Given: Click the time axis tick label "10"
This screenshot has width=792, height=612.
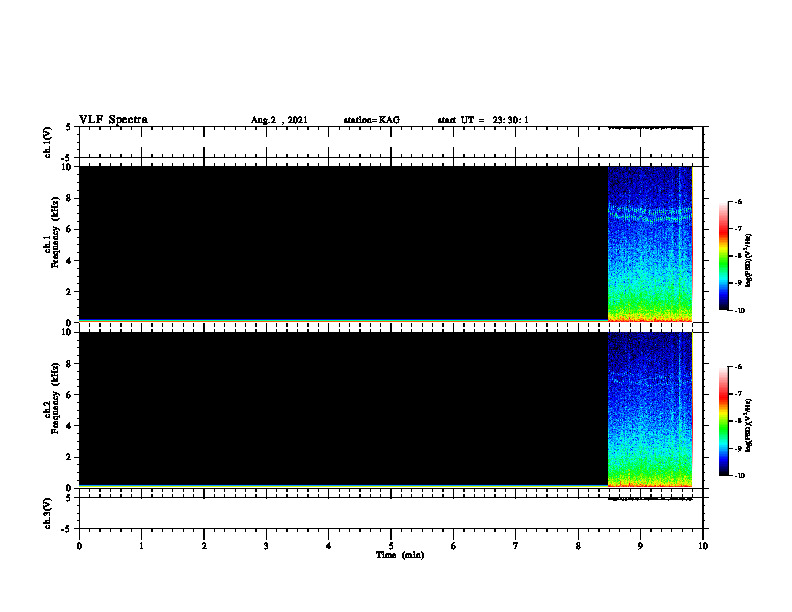Looking at the screenshot, I should 703,546.
